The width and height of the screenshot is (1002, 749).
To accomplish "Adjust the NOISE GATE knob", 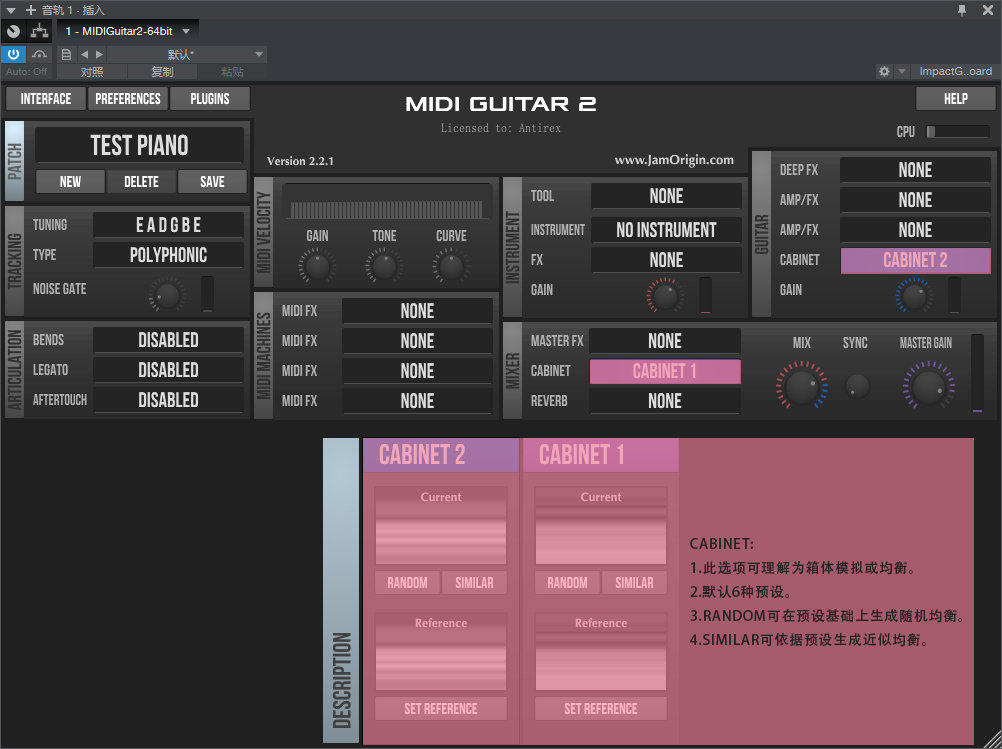I will tap(167, 295).
